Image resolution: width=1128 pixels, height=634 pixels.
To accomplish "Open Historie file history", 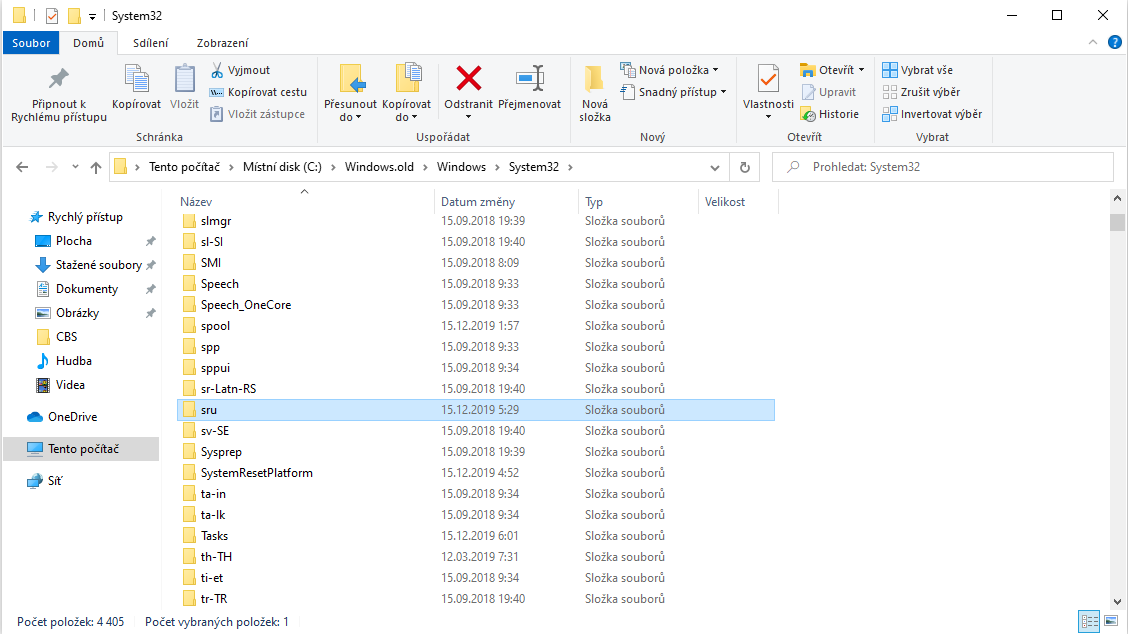I will [x=829, y=114].
